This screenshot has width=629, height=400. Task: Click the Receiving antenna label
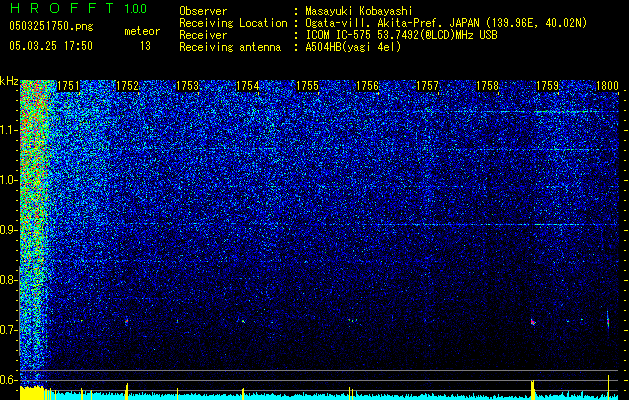click(230, 47)
